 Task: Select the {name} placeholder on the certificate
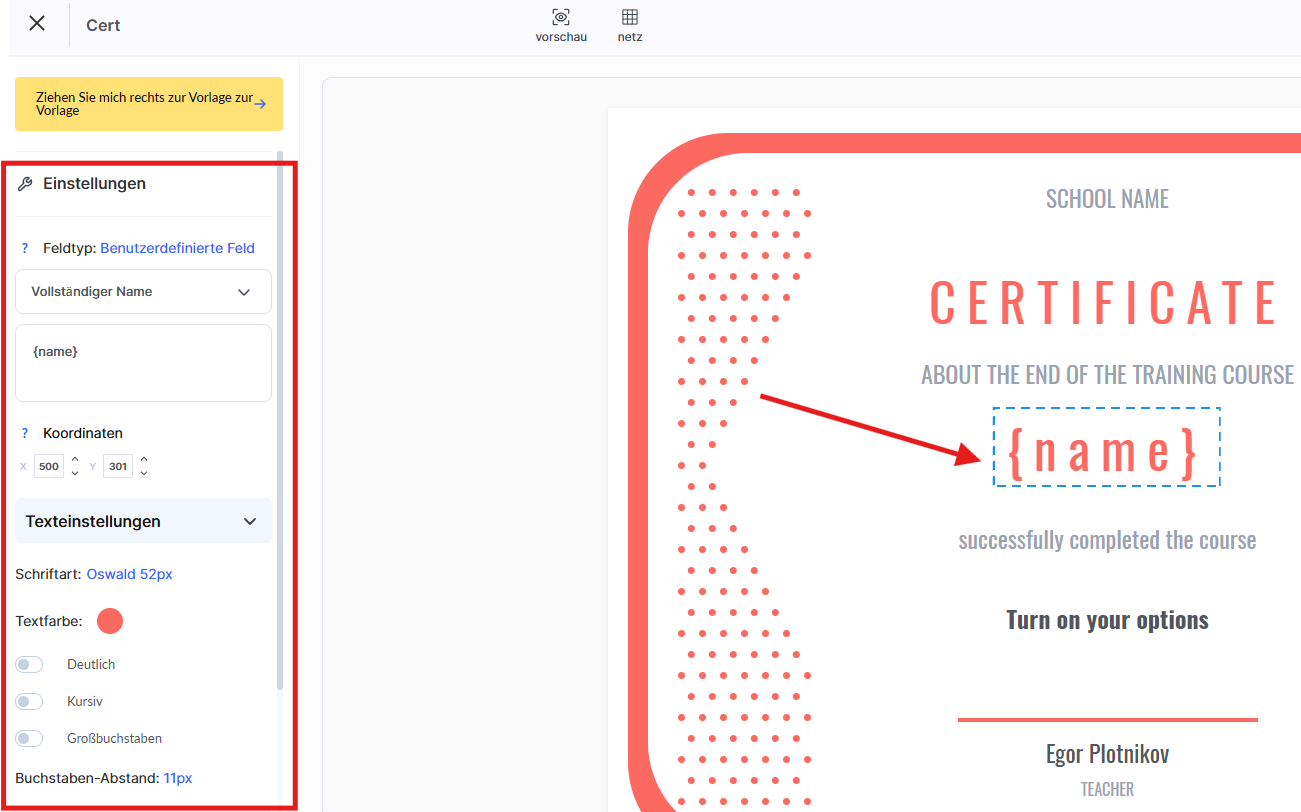[1106, 448]
